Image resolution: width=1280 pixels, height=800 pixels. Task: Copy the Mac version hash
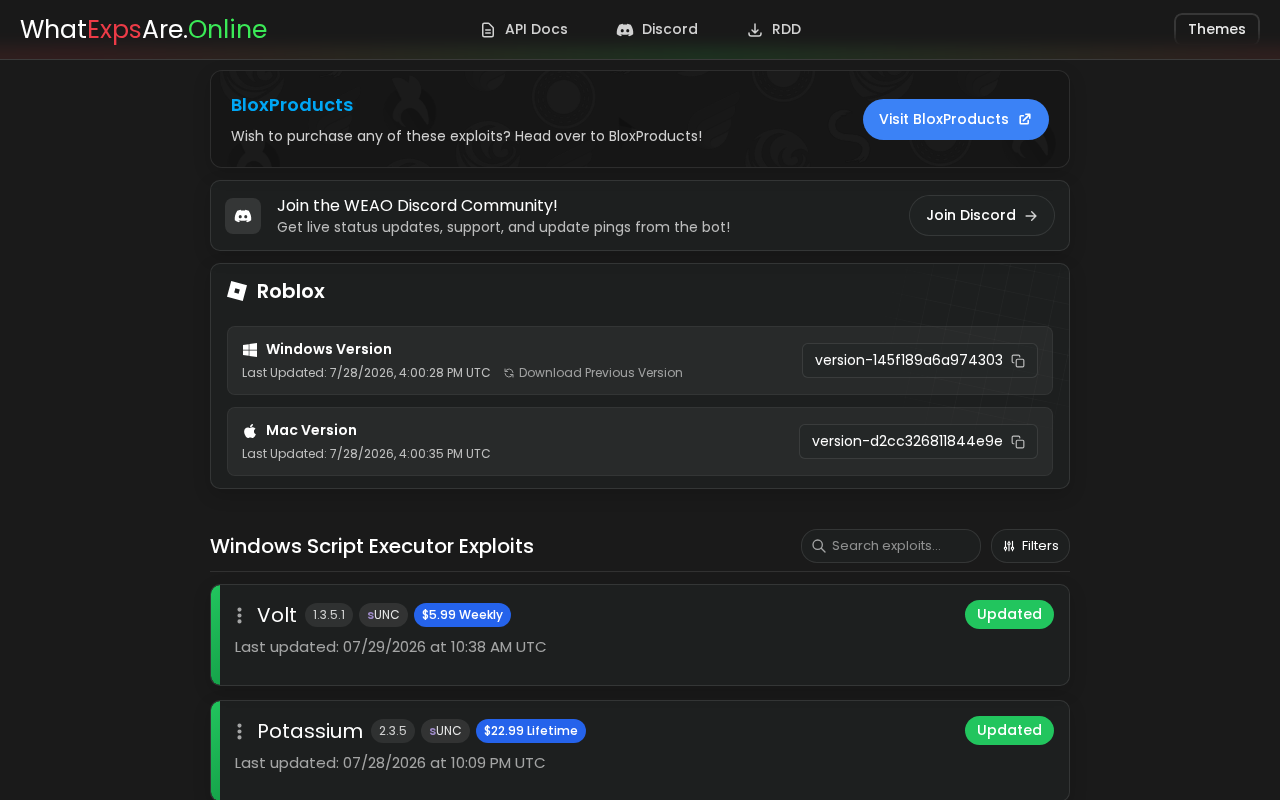coord(1018,442)
